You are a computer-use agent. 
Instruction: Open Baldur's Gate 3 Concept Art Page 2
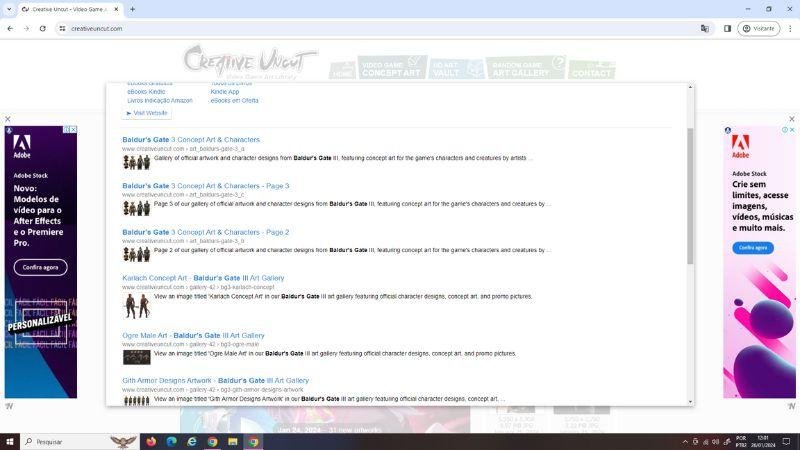tap(206, 232)
